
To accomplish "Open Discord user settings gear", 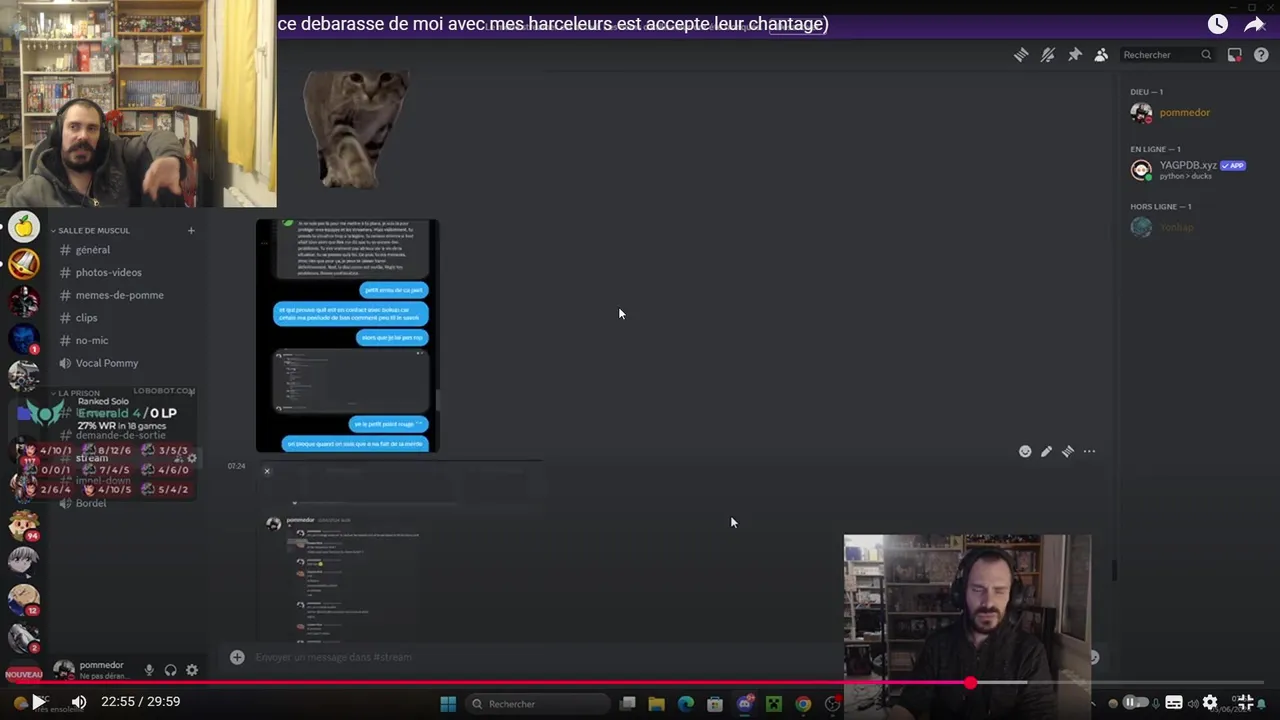I will 192,670.
